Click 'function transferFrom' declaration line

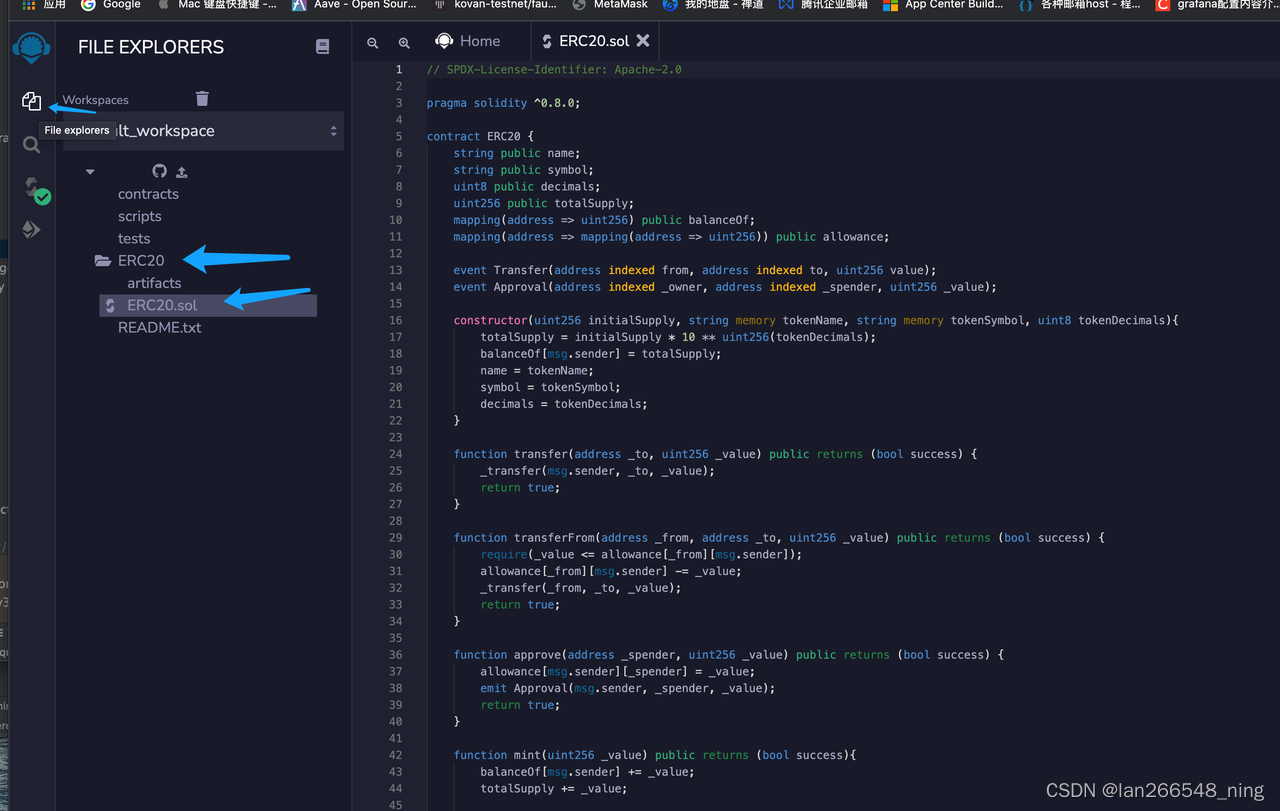779,538
